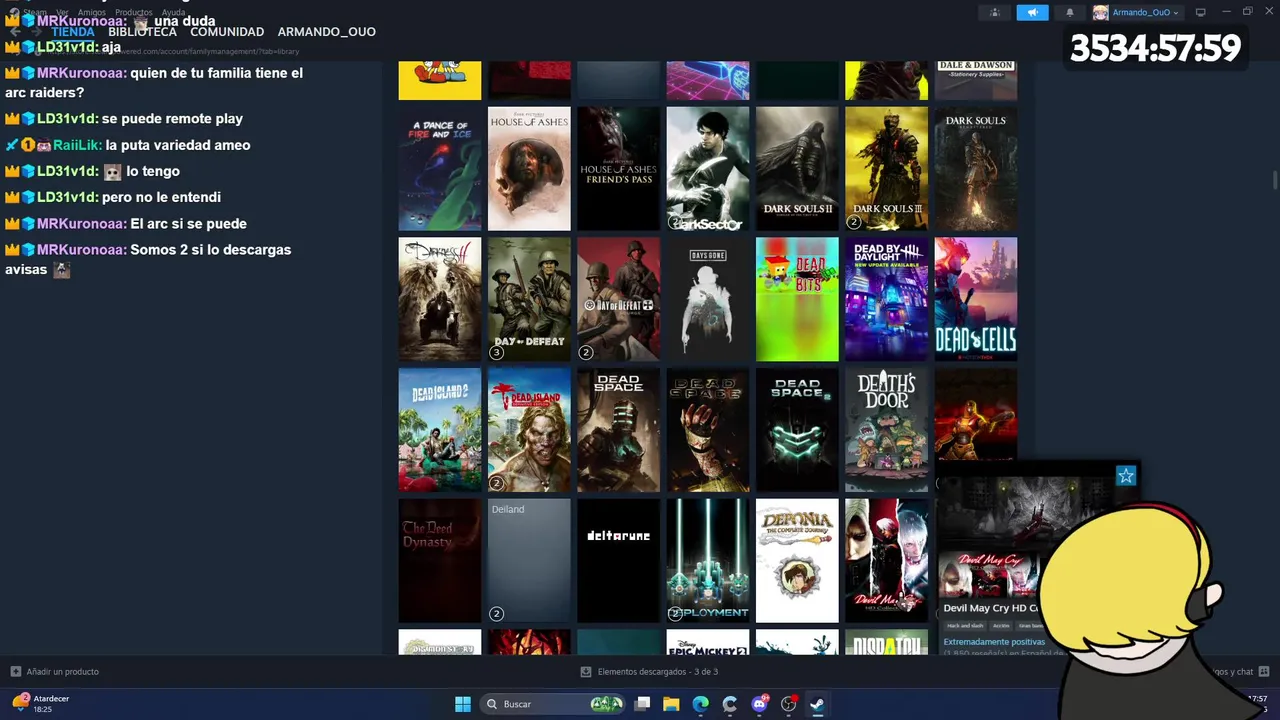Open Microsoft Edge from the taskbar

pos(701,704)
